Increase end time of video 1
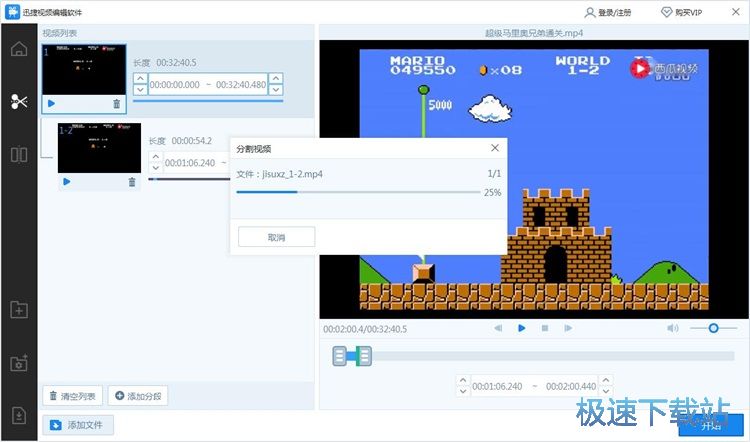The width and height of the screenshot is (750, 442). coord(276,78)
